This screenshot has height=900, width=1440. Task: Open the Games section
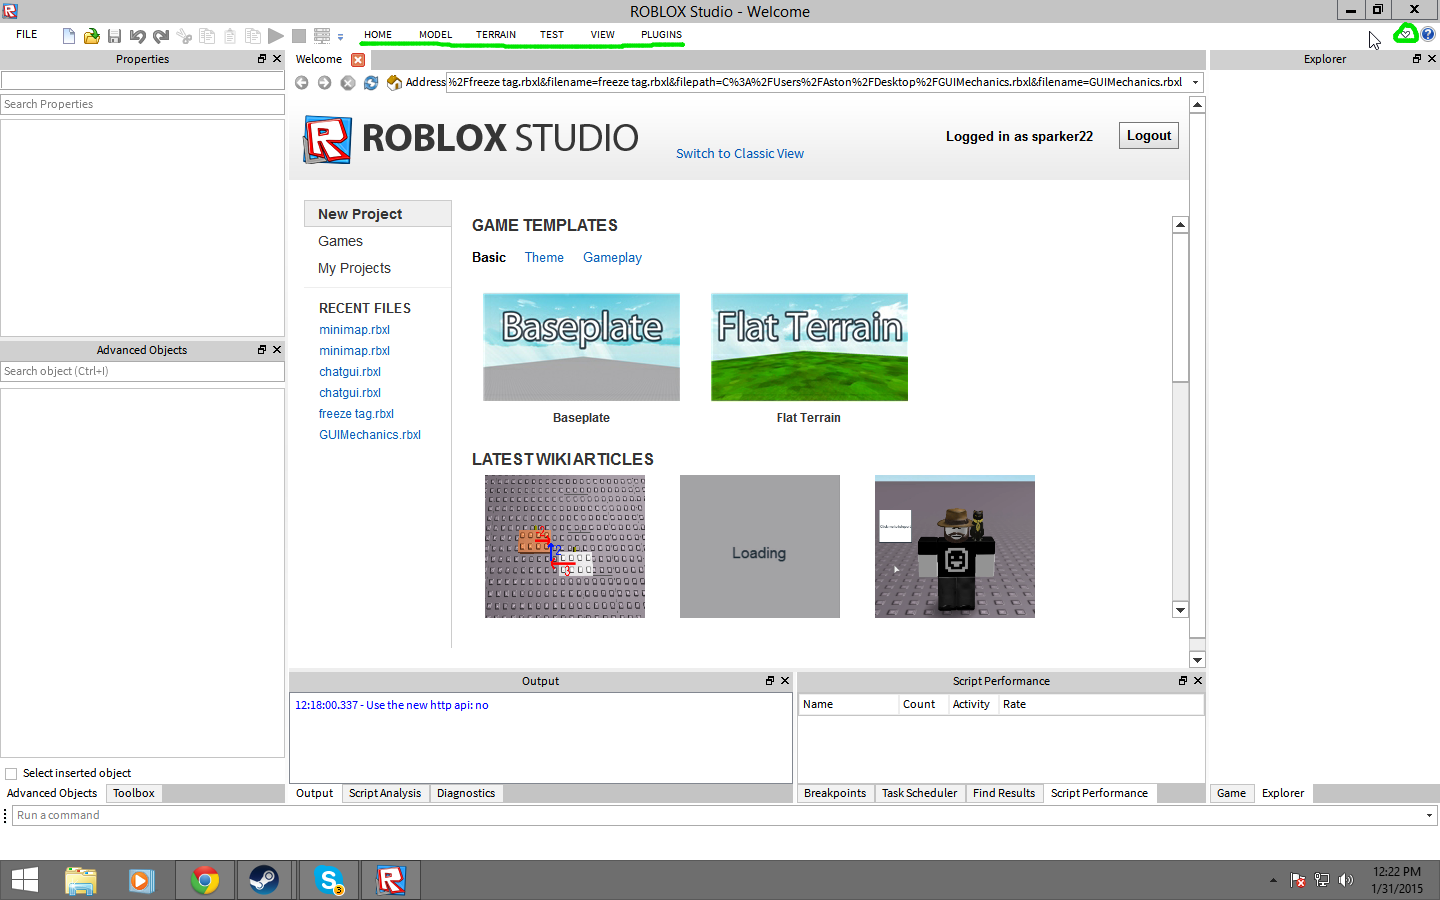(341, 241)
